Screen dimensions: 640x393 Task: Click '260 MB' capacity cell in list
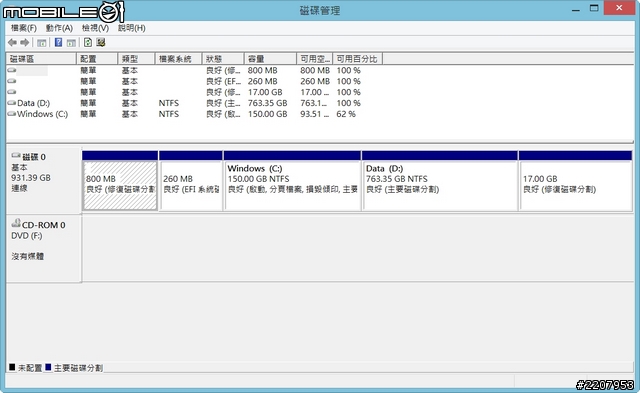[262, 81]
